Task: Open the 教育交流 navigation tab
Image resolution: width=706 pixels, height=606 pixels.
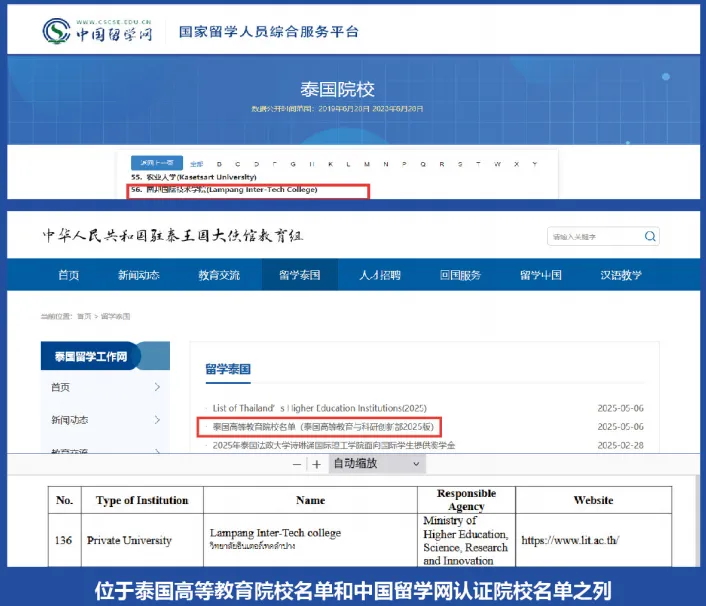Action: (x=219, y=275)
